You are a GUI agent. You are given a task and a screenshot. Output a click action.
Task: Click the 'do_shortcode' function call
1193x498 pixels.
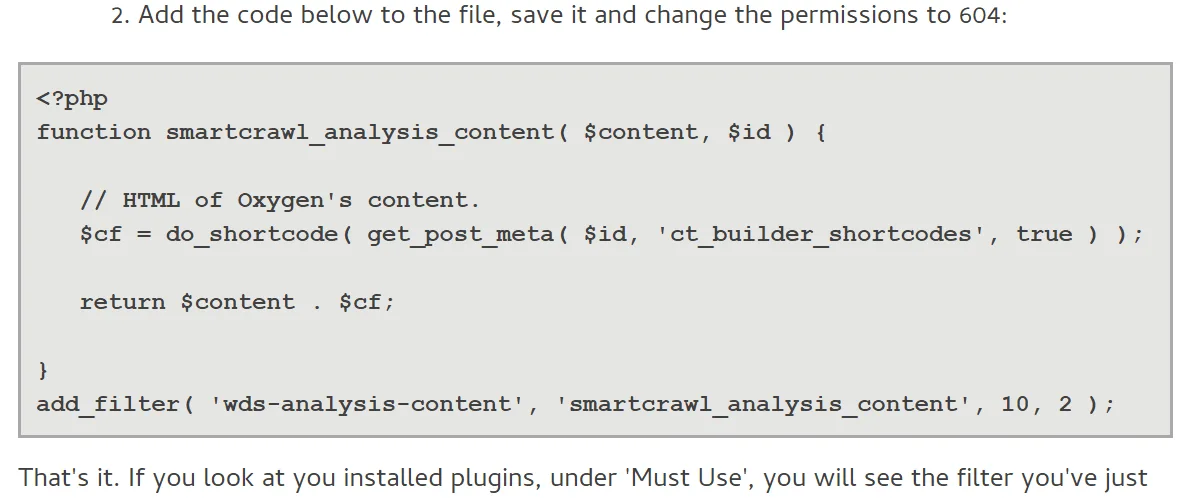[252, 234]
